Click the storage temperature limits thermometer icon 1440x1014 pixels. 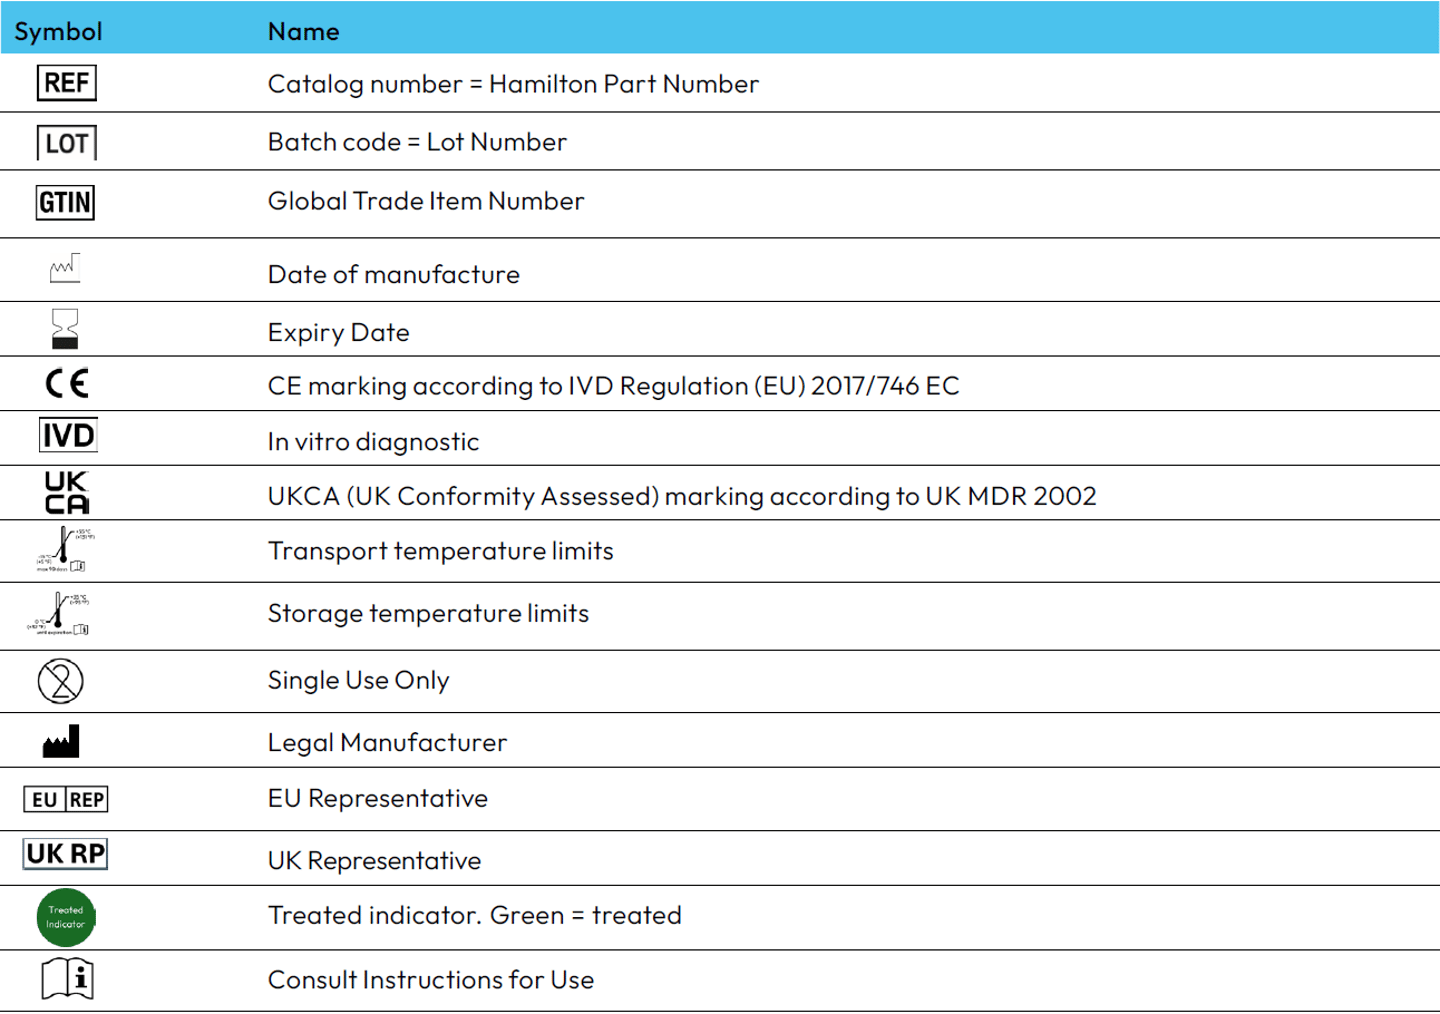[x=59, y=614]
